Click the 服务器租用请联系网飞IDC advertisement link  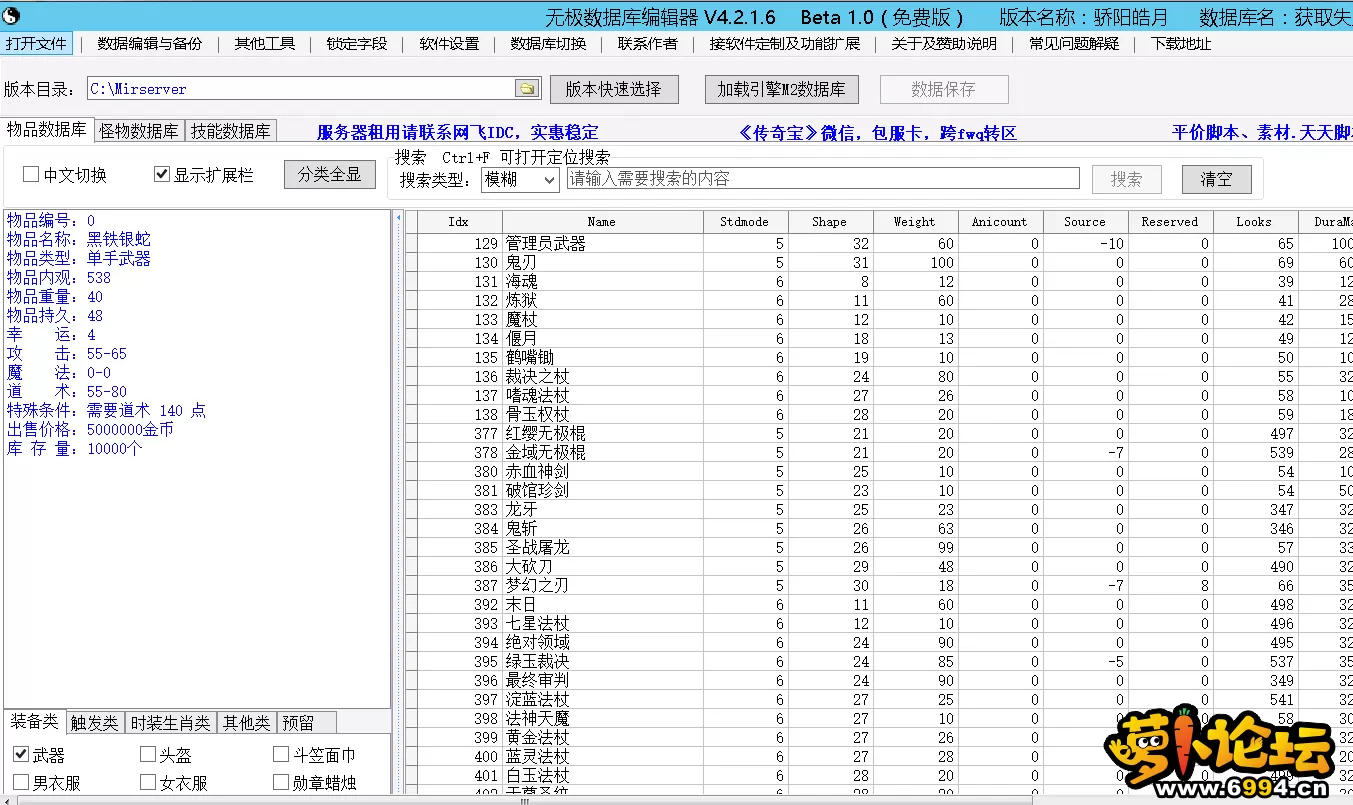pos(457,132)
